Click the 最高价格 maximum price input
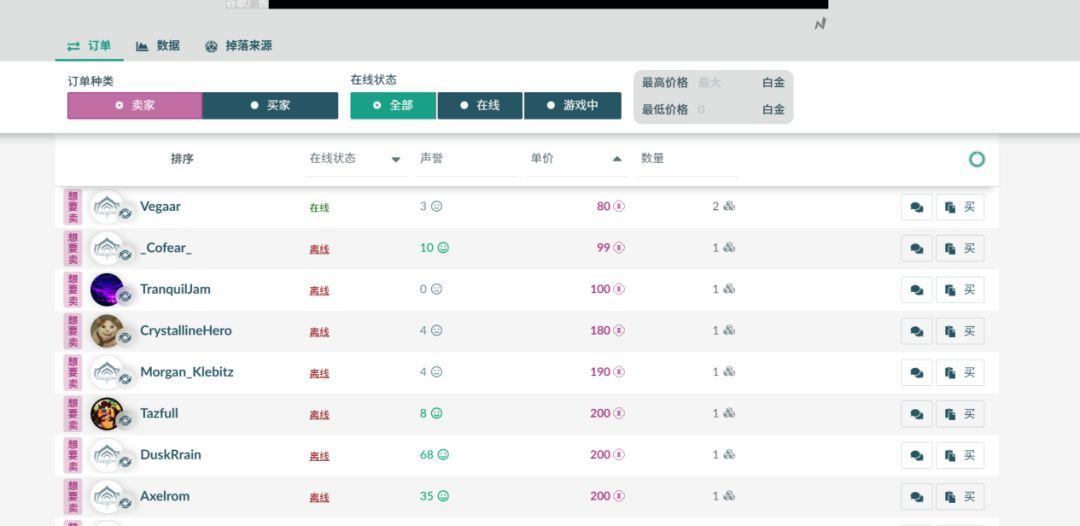 [725, 83]
